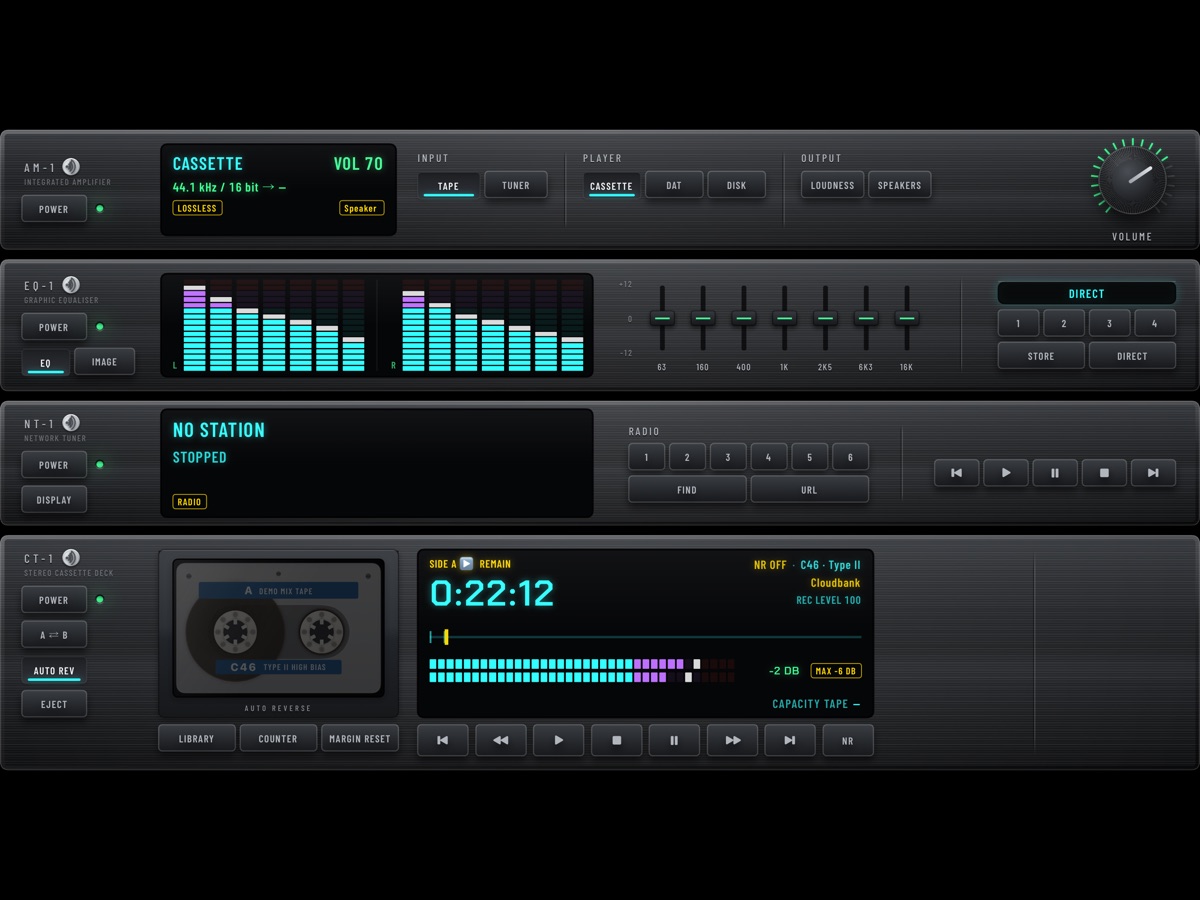Click the AM-1 amplifier logo icon
This screenshot has height=900, width=1200.
(x=71, y=167)
